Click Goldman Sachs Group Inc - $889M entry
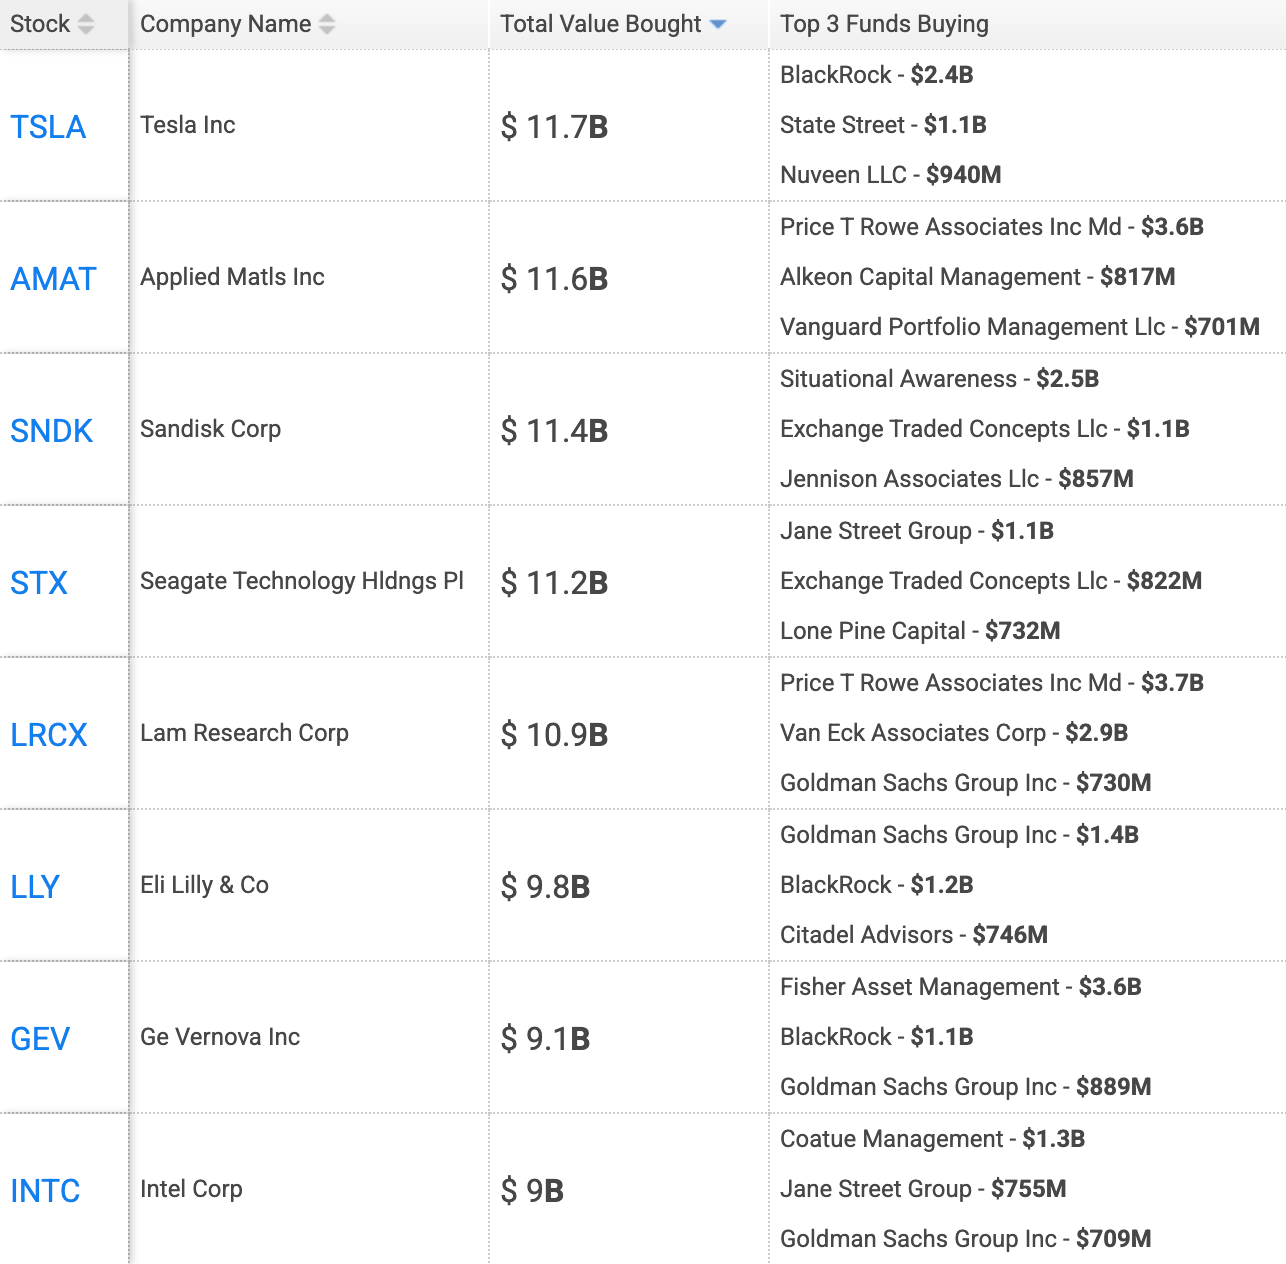The image size is (1286, 1264). tap(966, 1087)
